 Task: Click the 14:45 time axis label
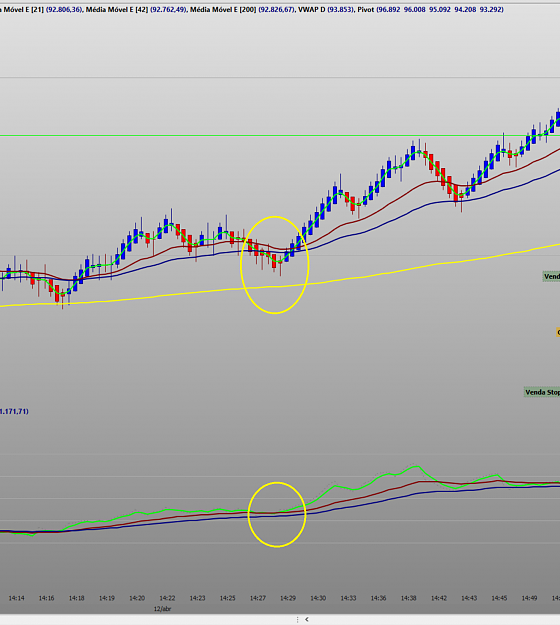click(x=499, y=598)
